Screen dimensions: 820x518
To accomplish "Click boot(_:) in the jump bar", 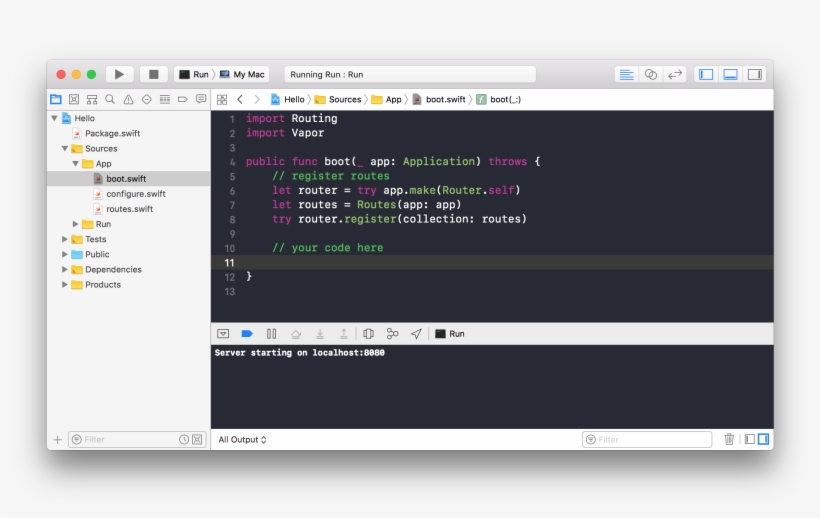I will point(498,99).
